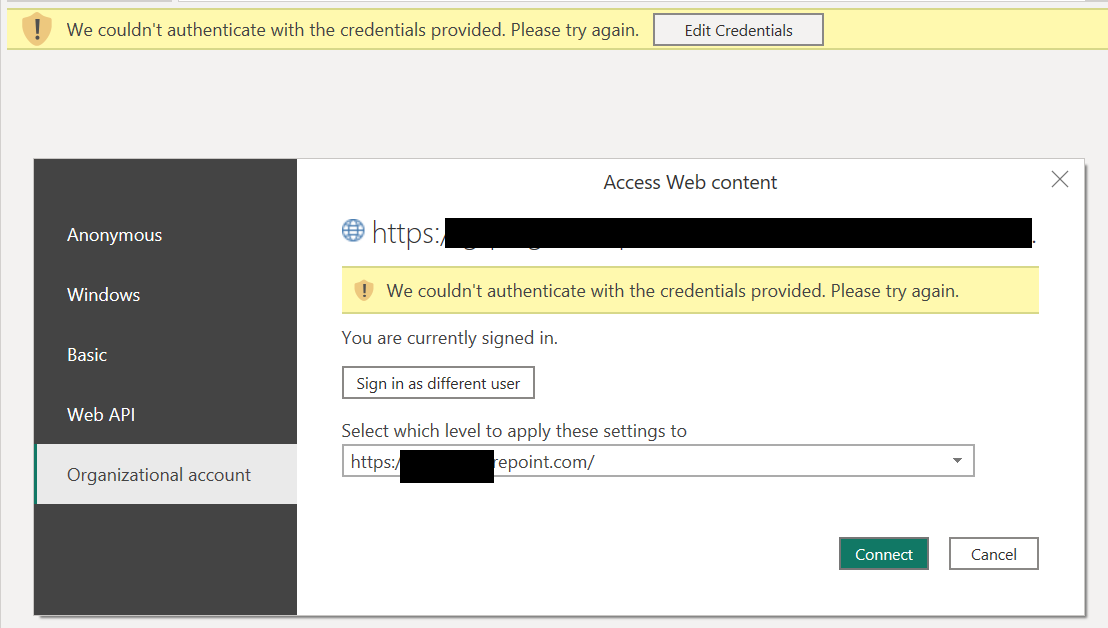Screen dimensions: 1108x628
Task: Click the green Connect button
Action: click(x=883, y=555)
